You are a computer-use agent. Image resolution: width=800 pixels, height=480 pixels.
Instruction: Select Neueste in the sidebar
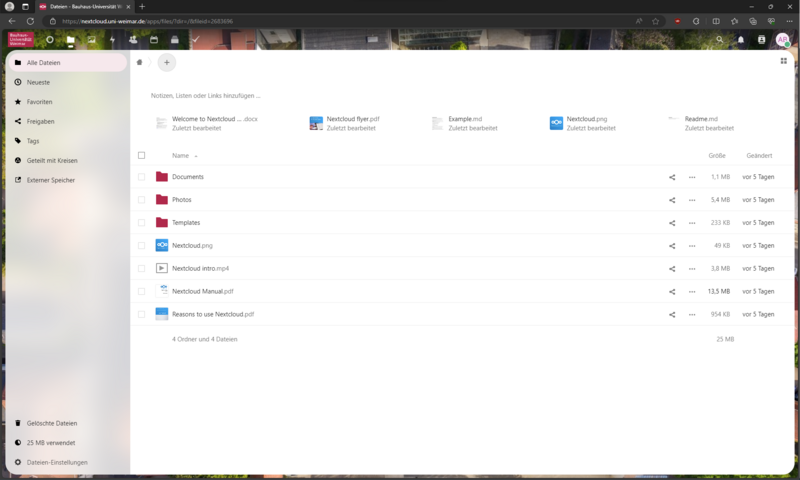[x=67, y=82]
